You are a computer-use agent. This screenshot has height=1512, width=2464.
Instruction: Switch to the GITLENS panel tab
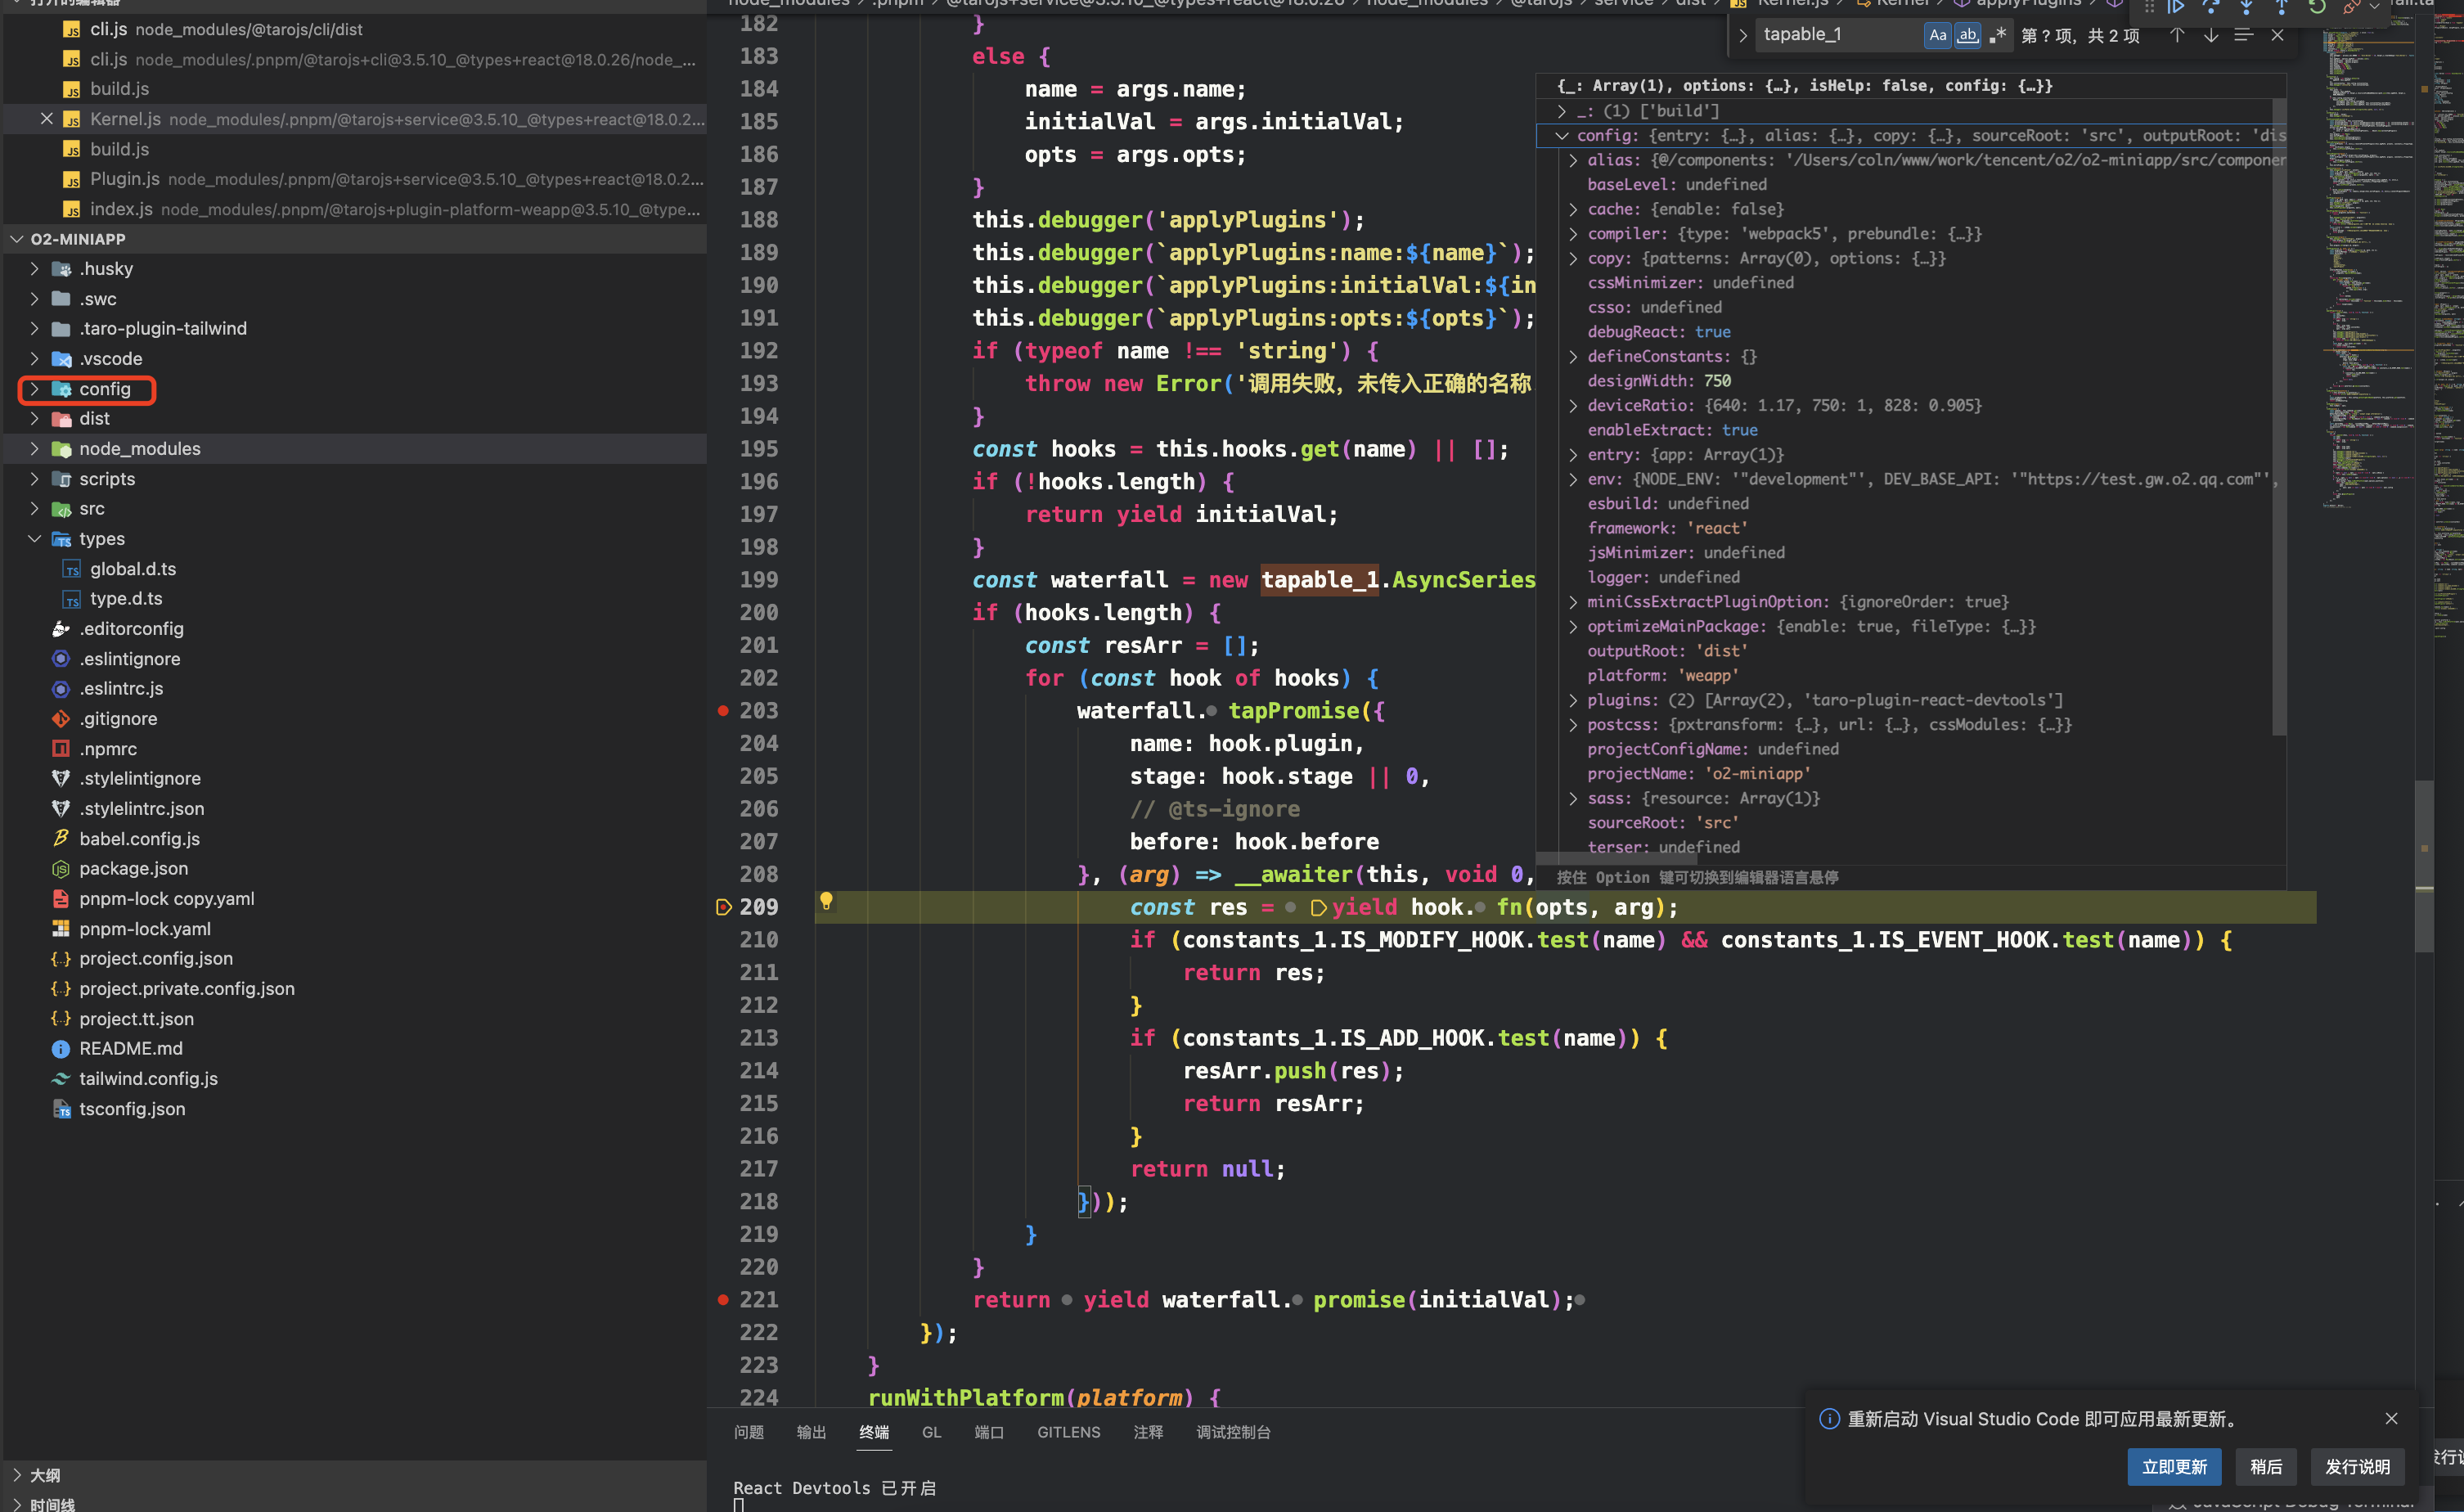coord(1069,1432)
